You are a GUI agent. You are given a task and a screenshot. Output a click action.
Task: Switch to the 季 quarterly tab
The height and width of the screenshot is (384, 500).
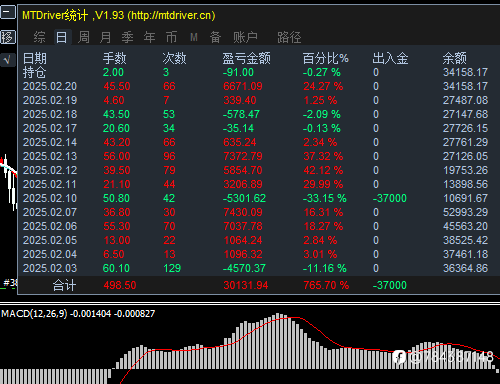coord(127,37)
